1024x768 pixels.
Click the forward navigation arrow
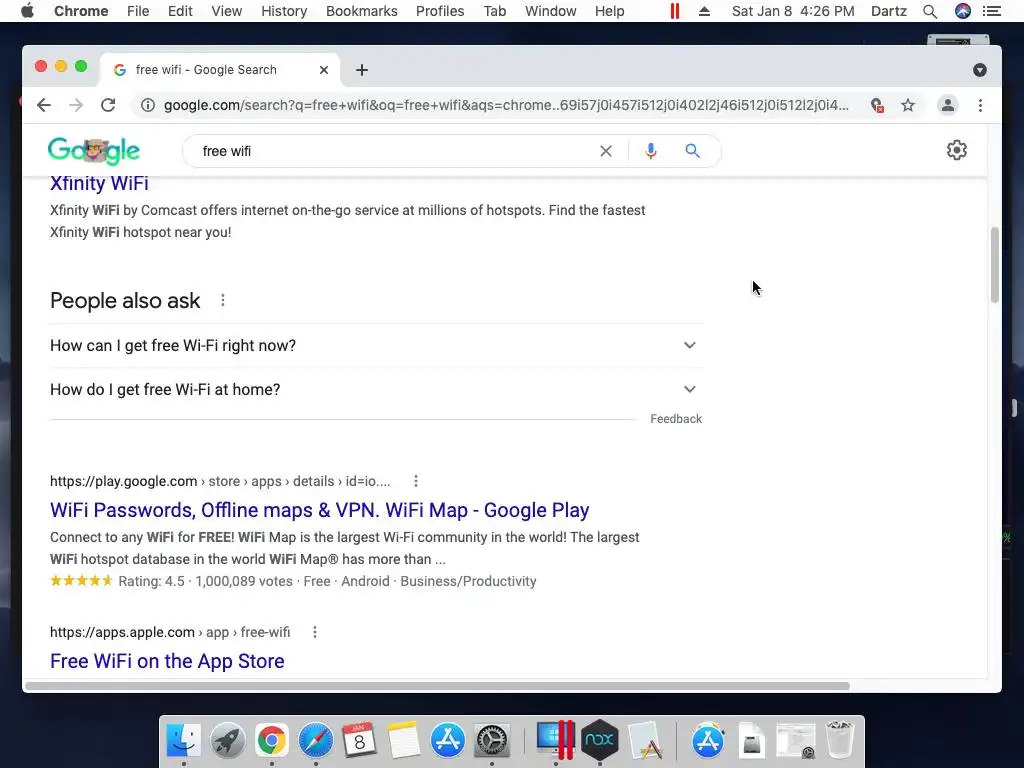76,105
